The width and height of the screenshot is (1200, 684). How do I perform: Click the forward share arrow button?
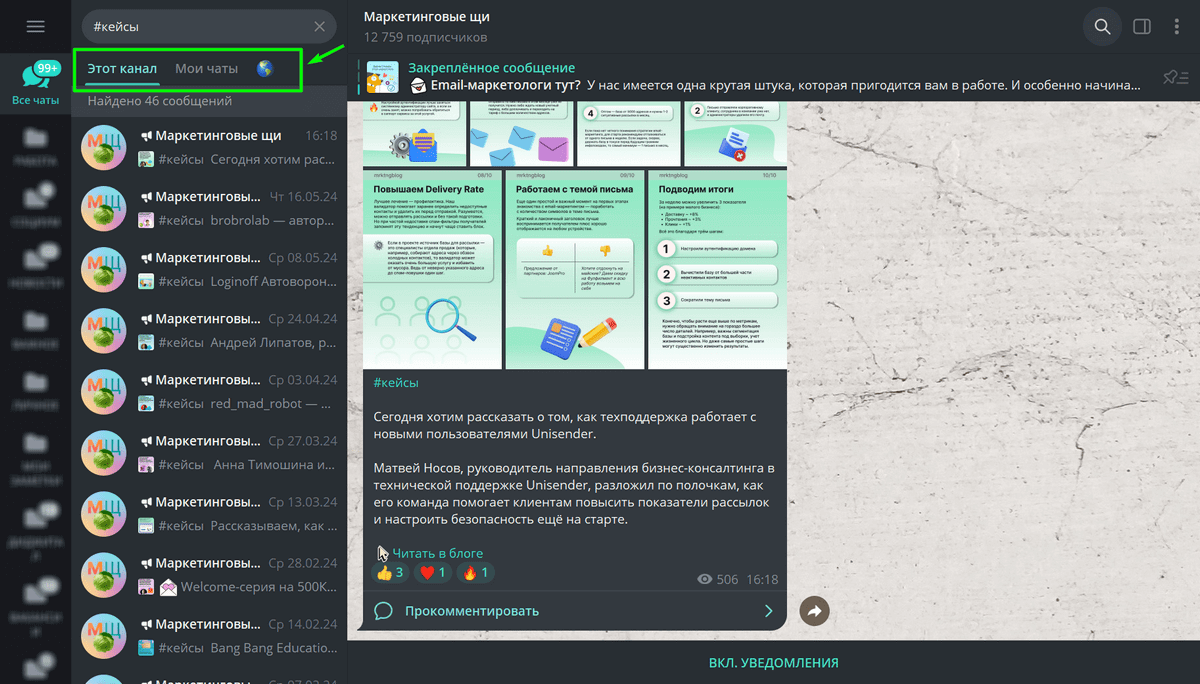(x=815, y=611)
